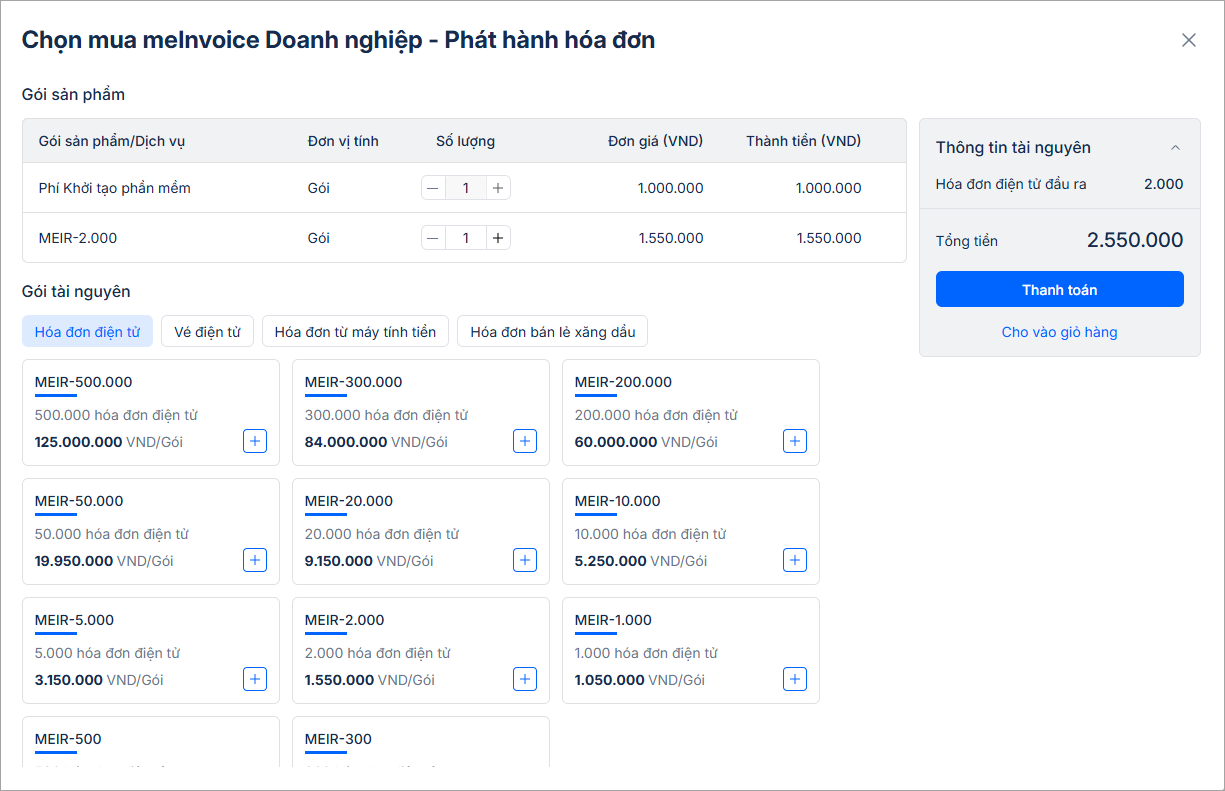
Task: Collapse the Thông tin tài nguyên panel
Action: coord(1175,148)
